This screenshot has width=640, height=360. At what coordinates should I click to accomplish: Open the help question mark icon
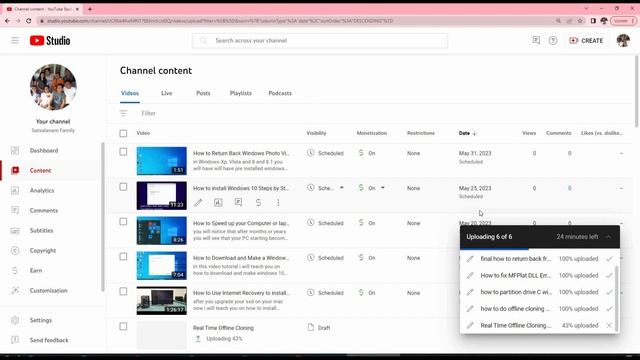(553, 40)
